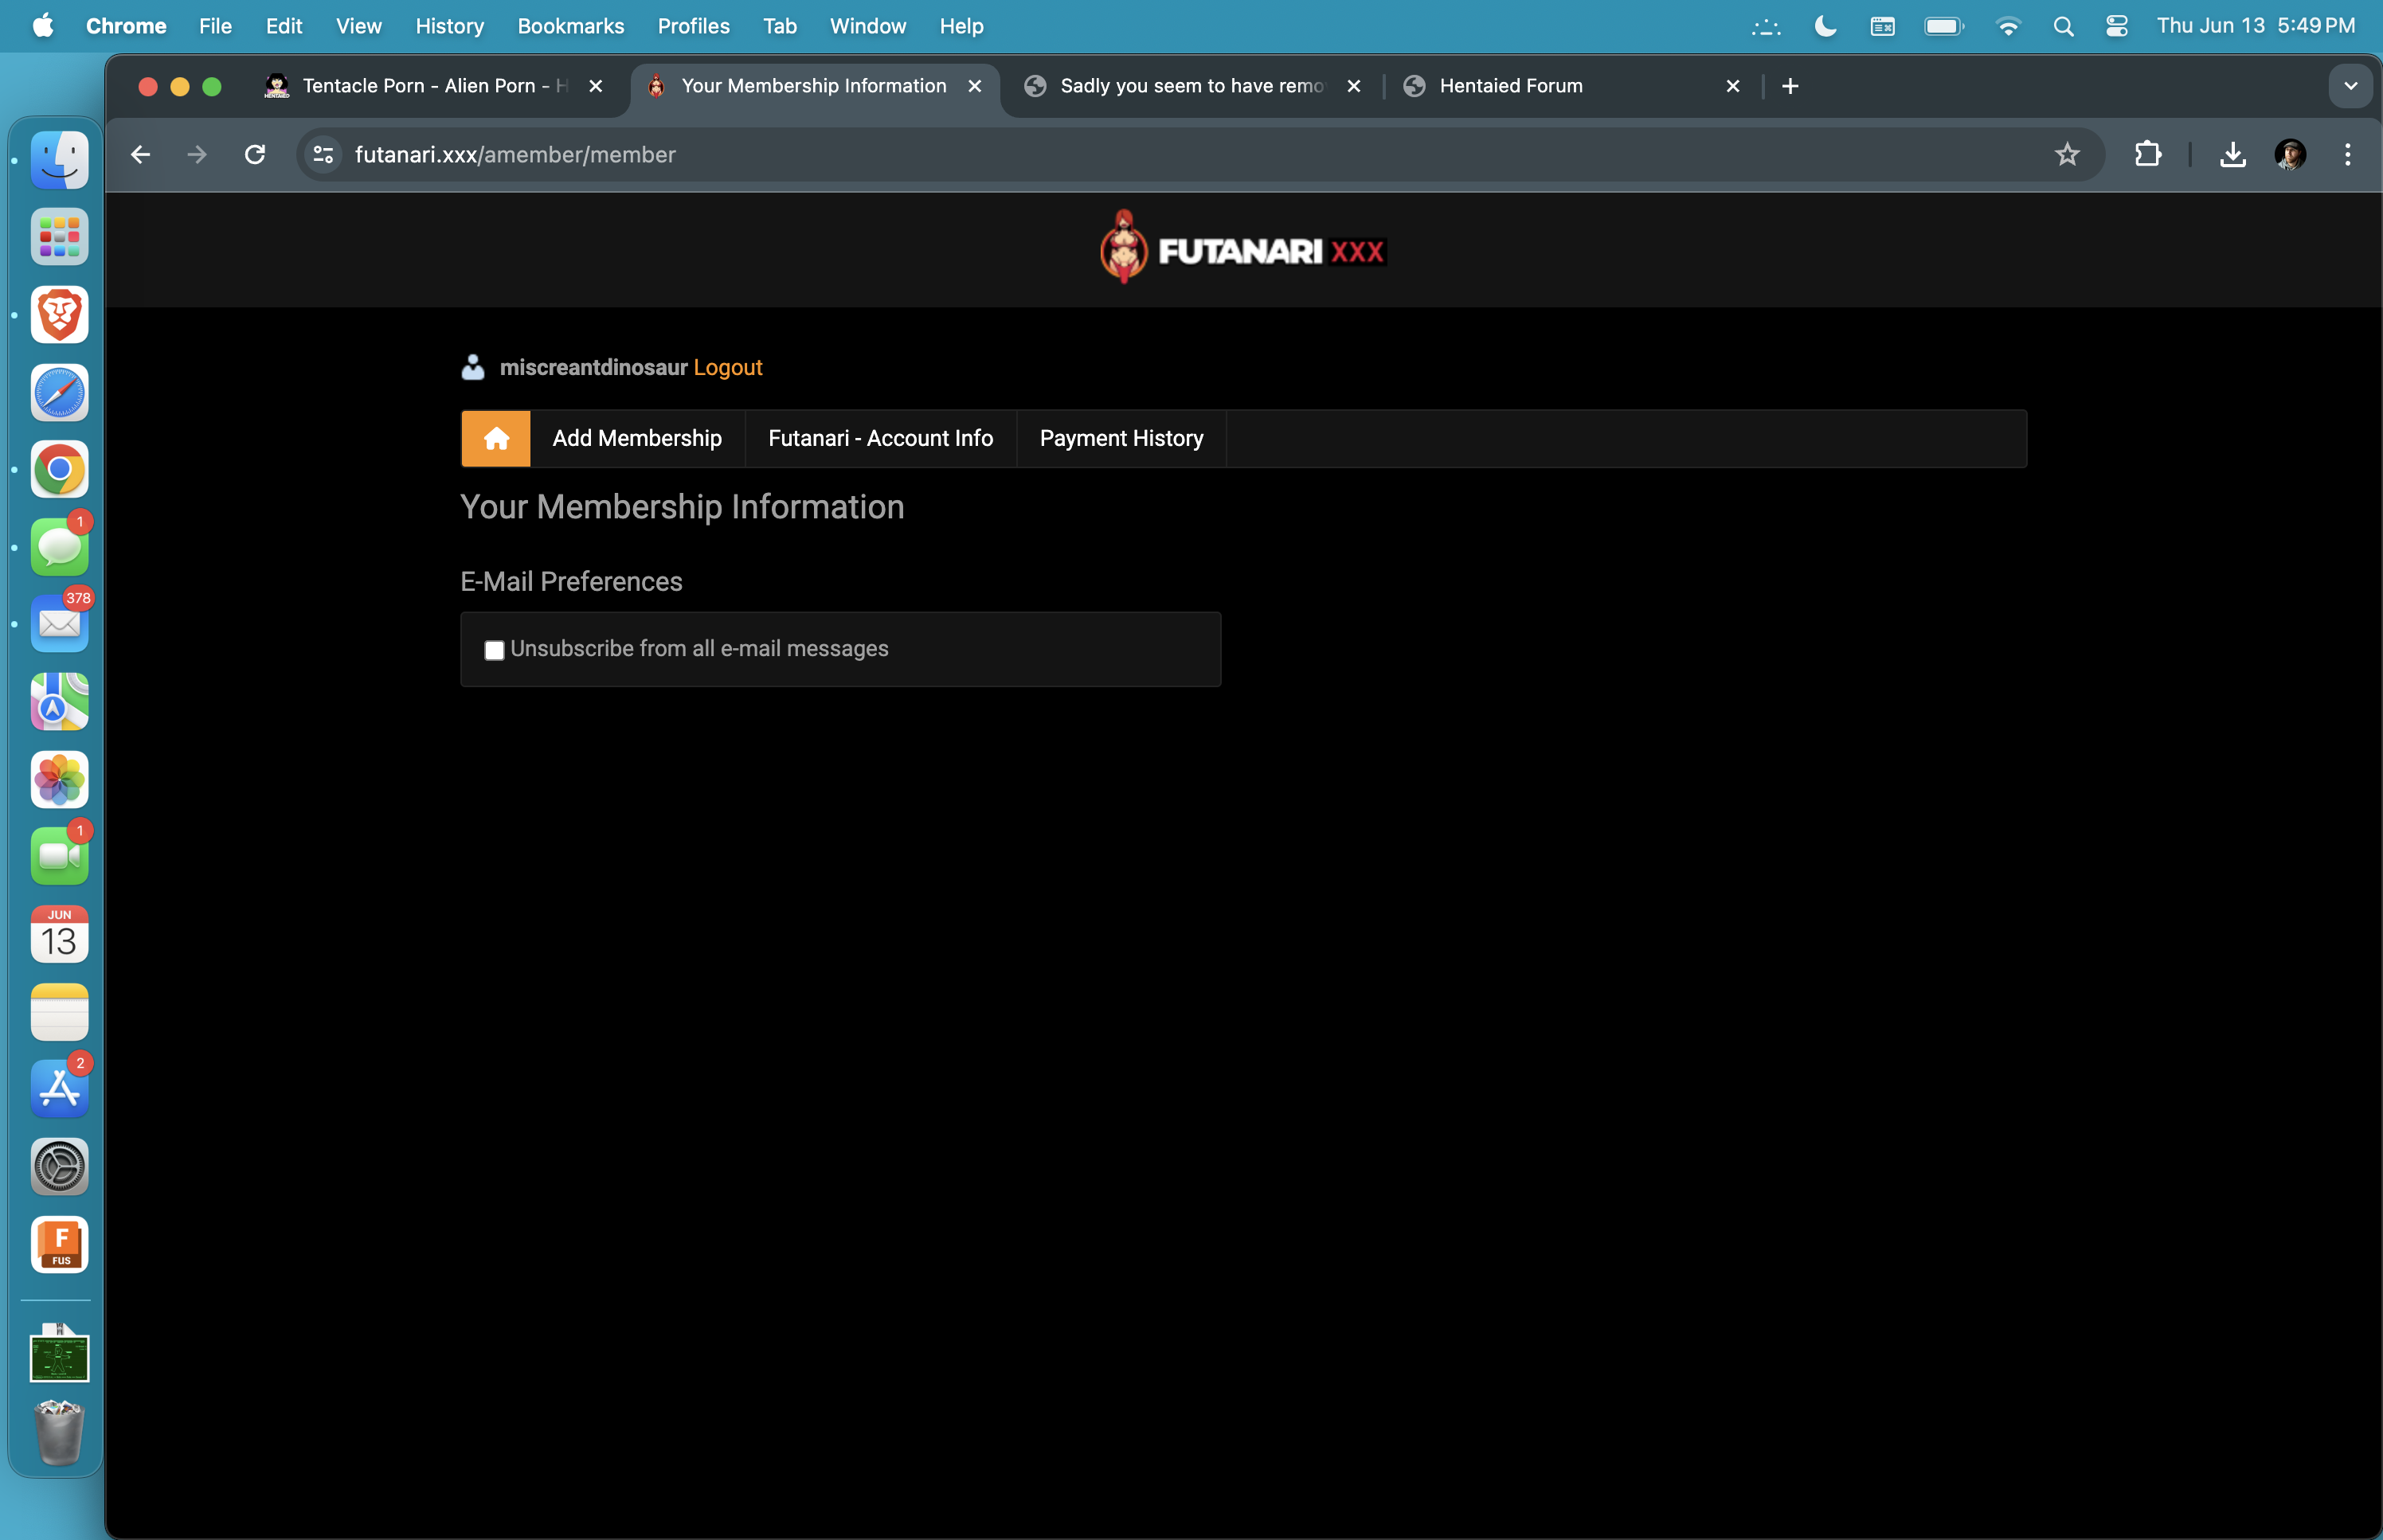The height and width of the screenshot is (1540, 2383).
Task: Check Unsubscribe from all e-mail messages
Action: point(494,650)
